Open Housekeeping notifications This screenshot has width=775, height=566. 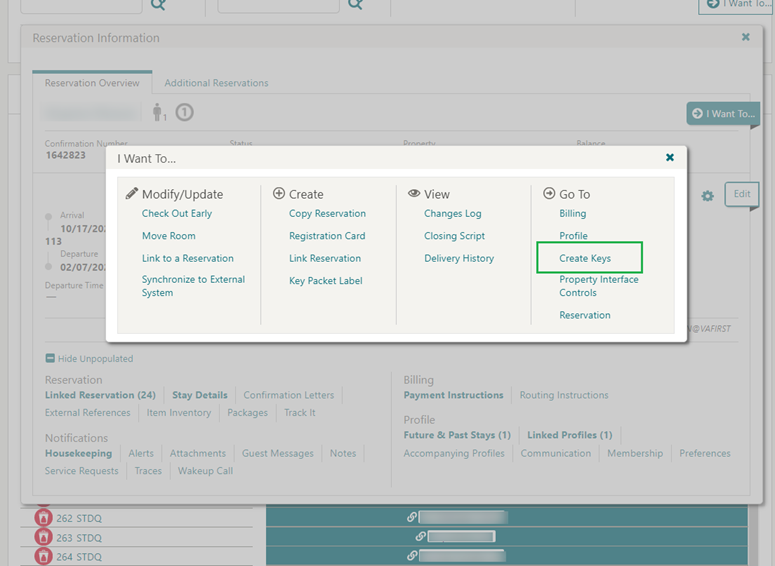pyautogui.click(x=78, y=453)
